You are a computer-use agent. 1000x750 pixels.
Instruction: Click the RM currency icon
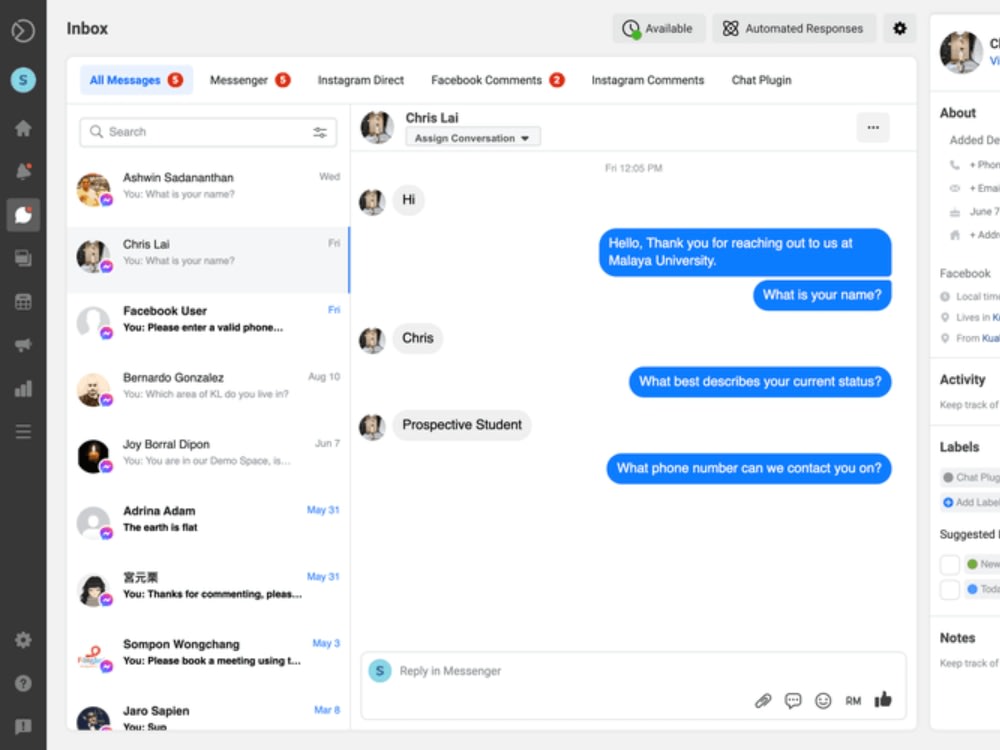coord(853,701)
